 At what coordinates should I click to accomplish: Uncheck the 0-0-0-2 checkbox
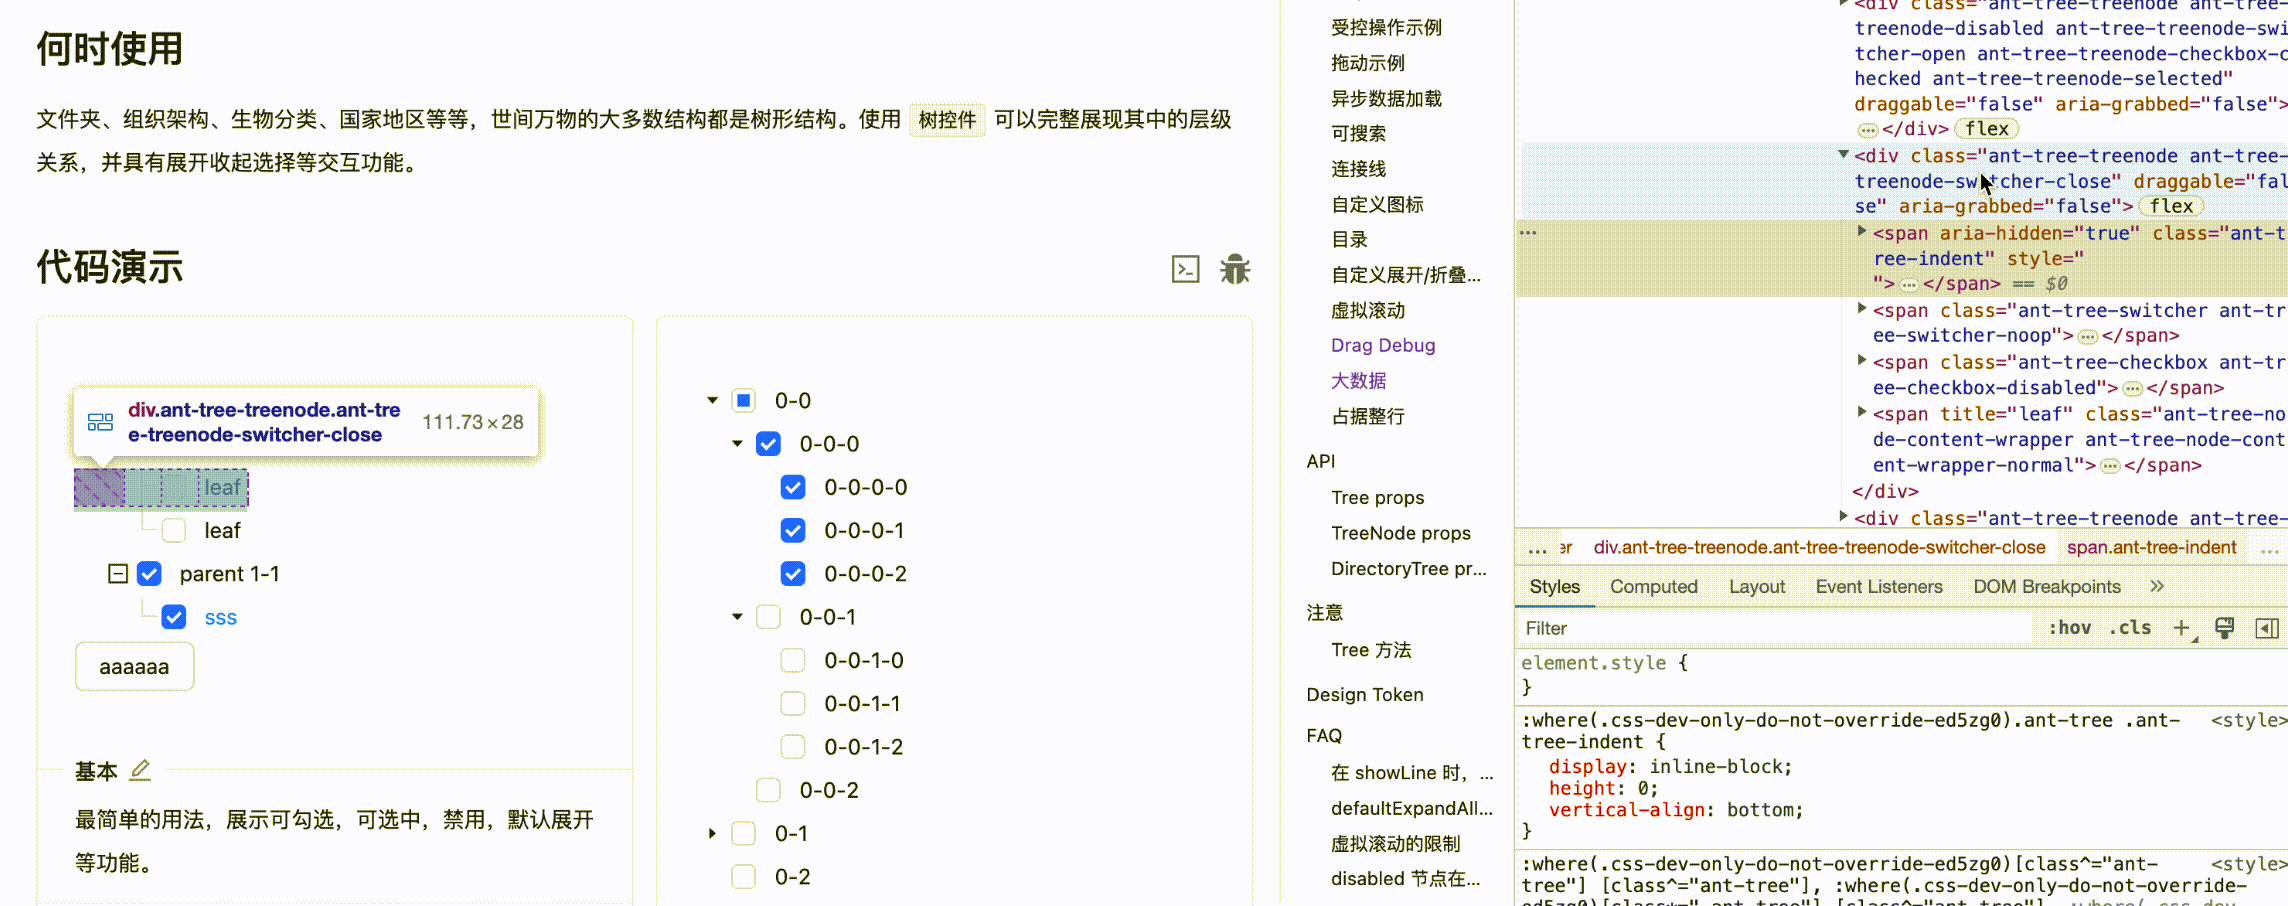793,573
